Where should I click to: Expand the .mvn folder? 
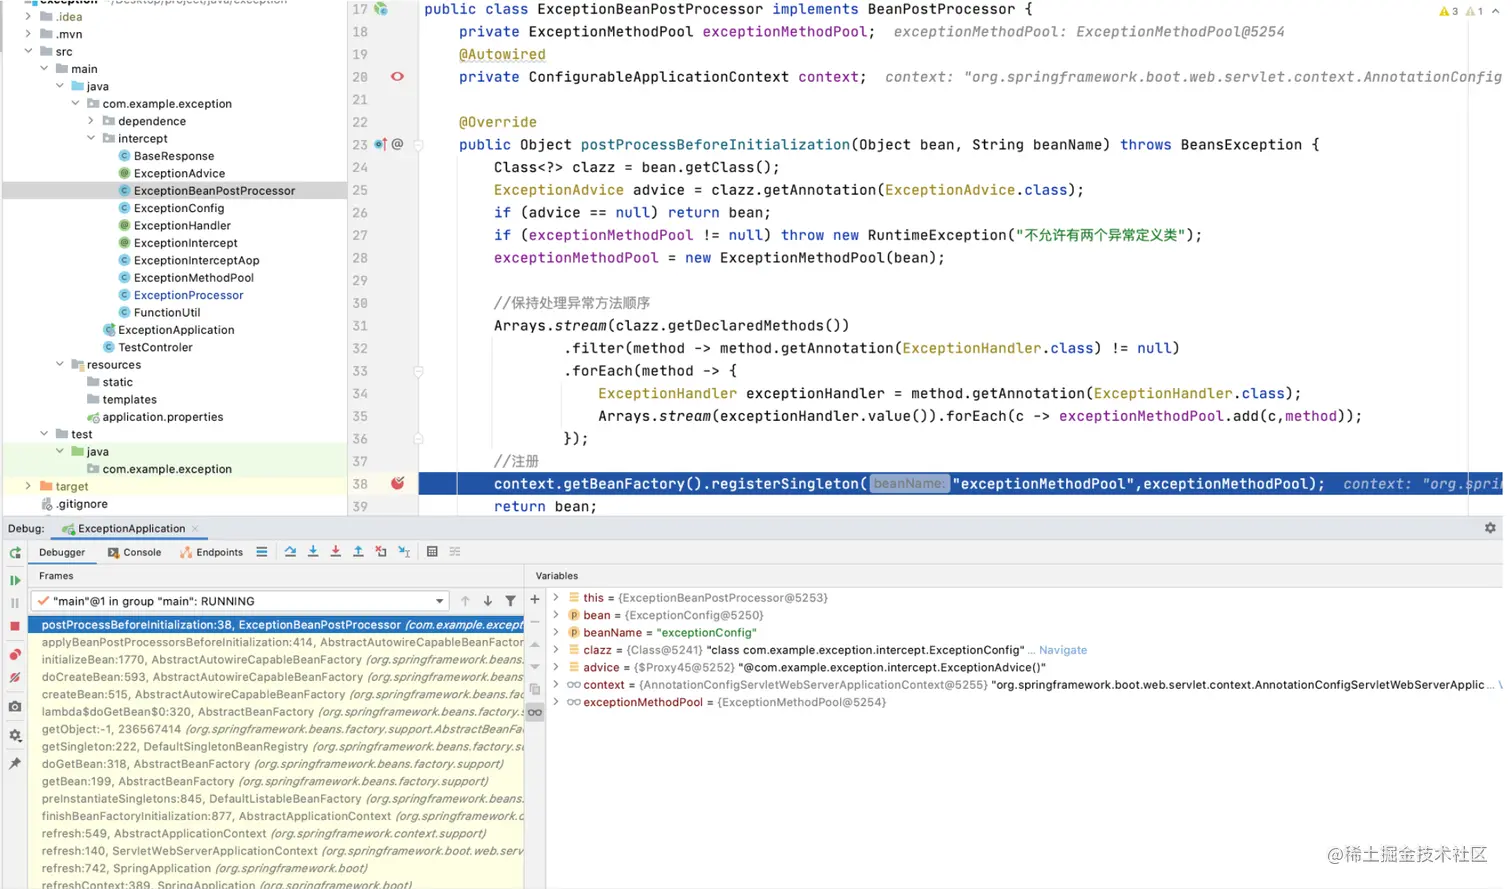pos(28,34)
